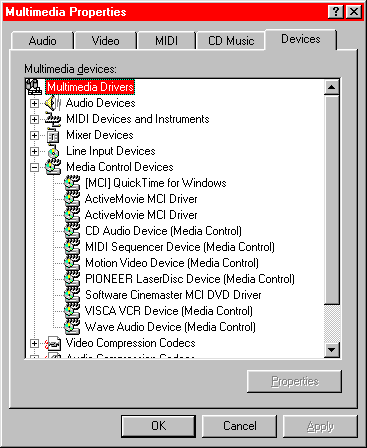Click the Line Input Devices icon
This screenshot has height=448, width=367.
(53, 151)
